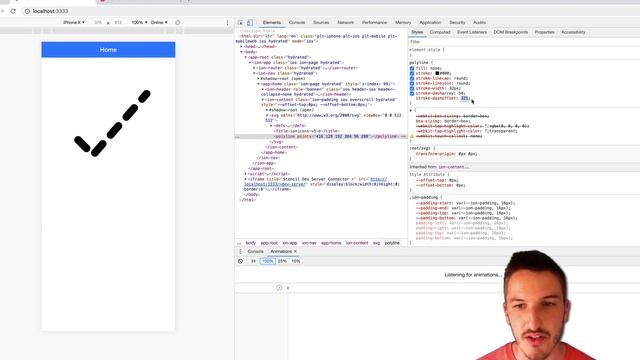Open the Network tab
The width and height of the screenshot is (640, 360).
(x=345, y=22)
